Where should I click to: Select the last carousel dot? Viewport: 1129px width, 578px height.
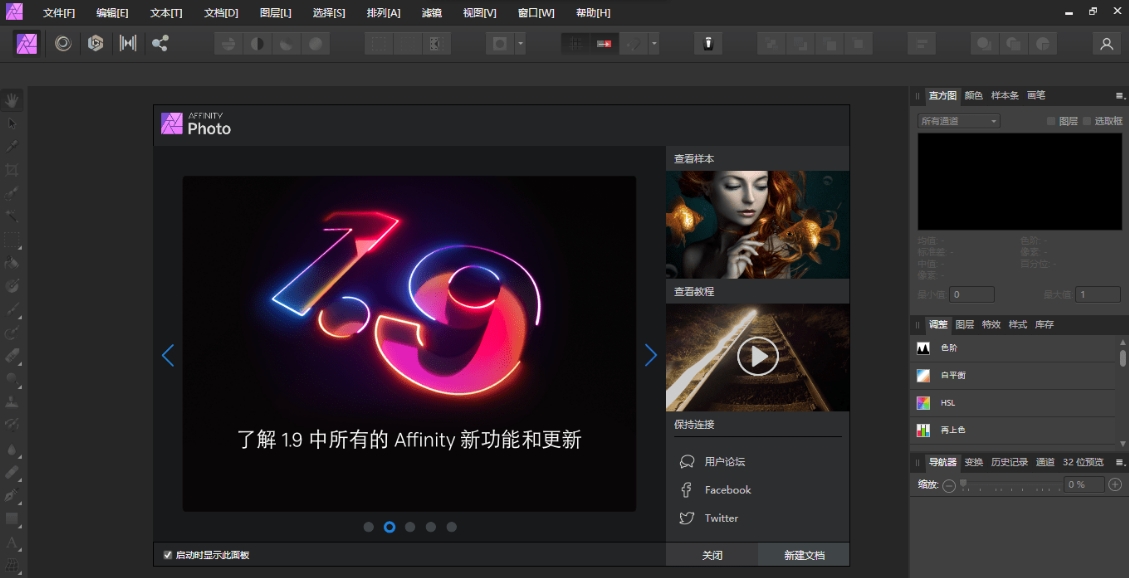point(451,527)
